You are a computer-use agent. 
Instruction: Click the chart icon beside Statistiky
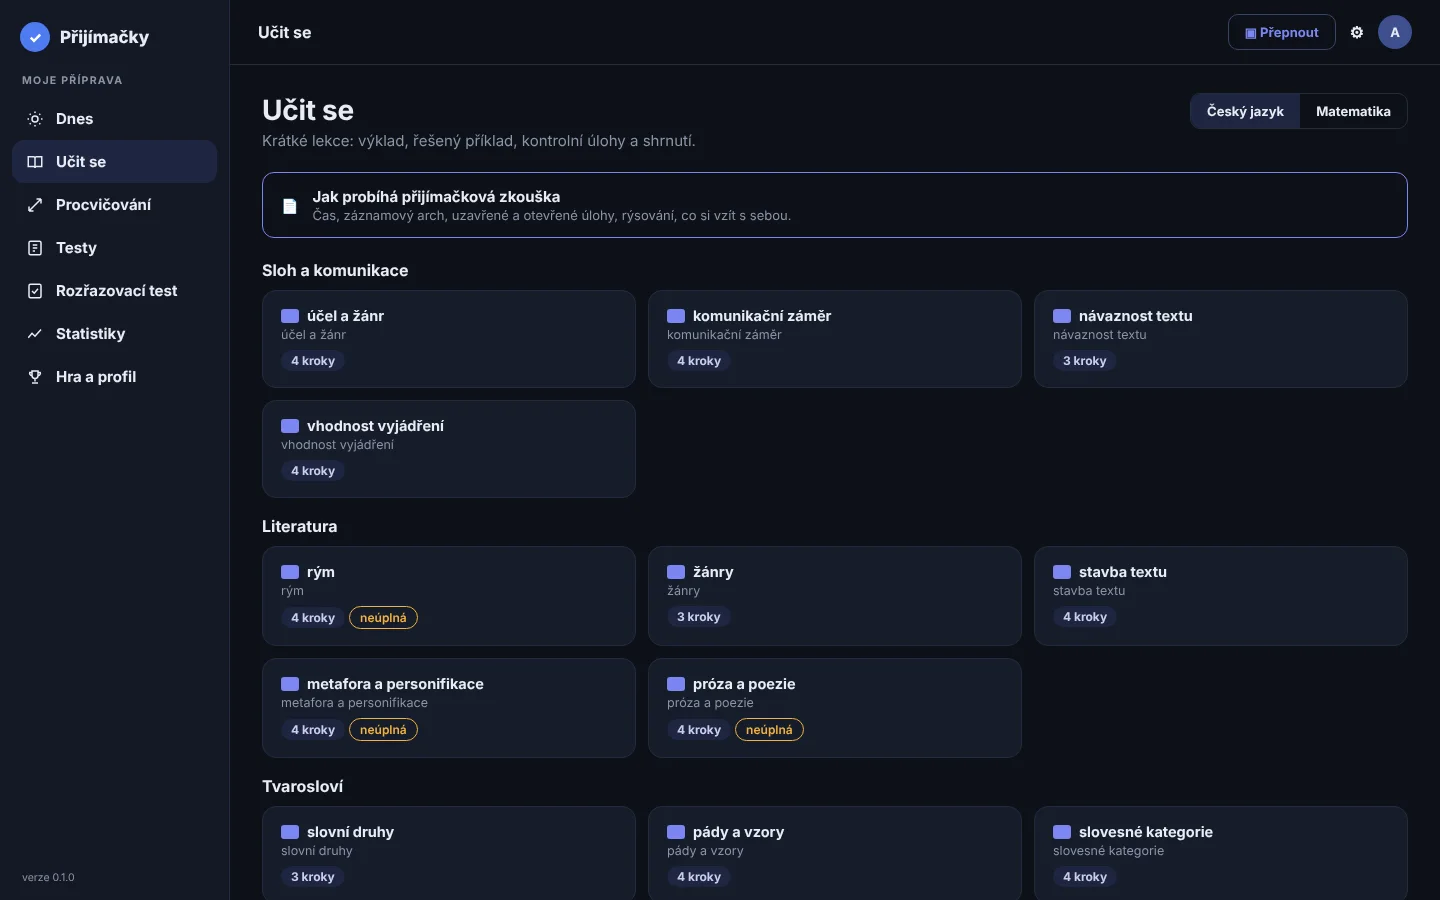[35, 334]
